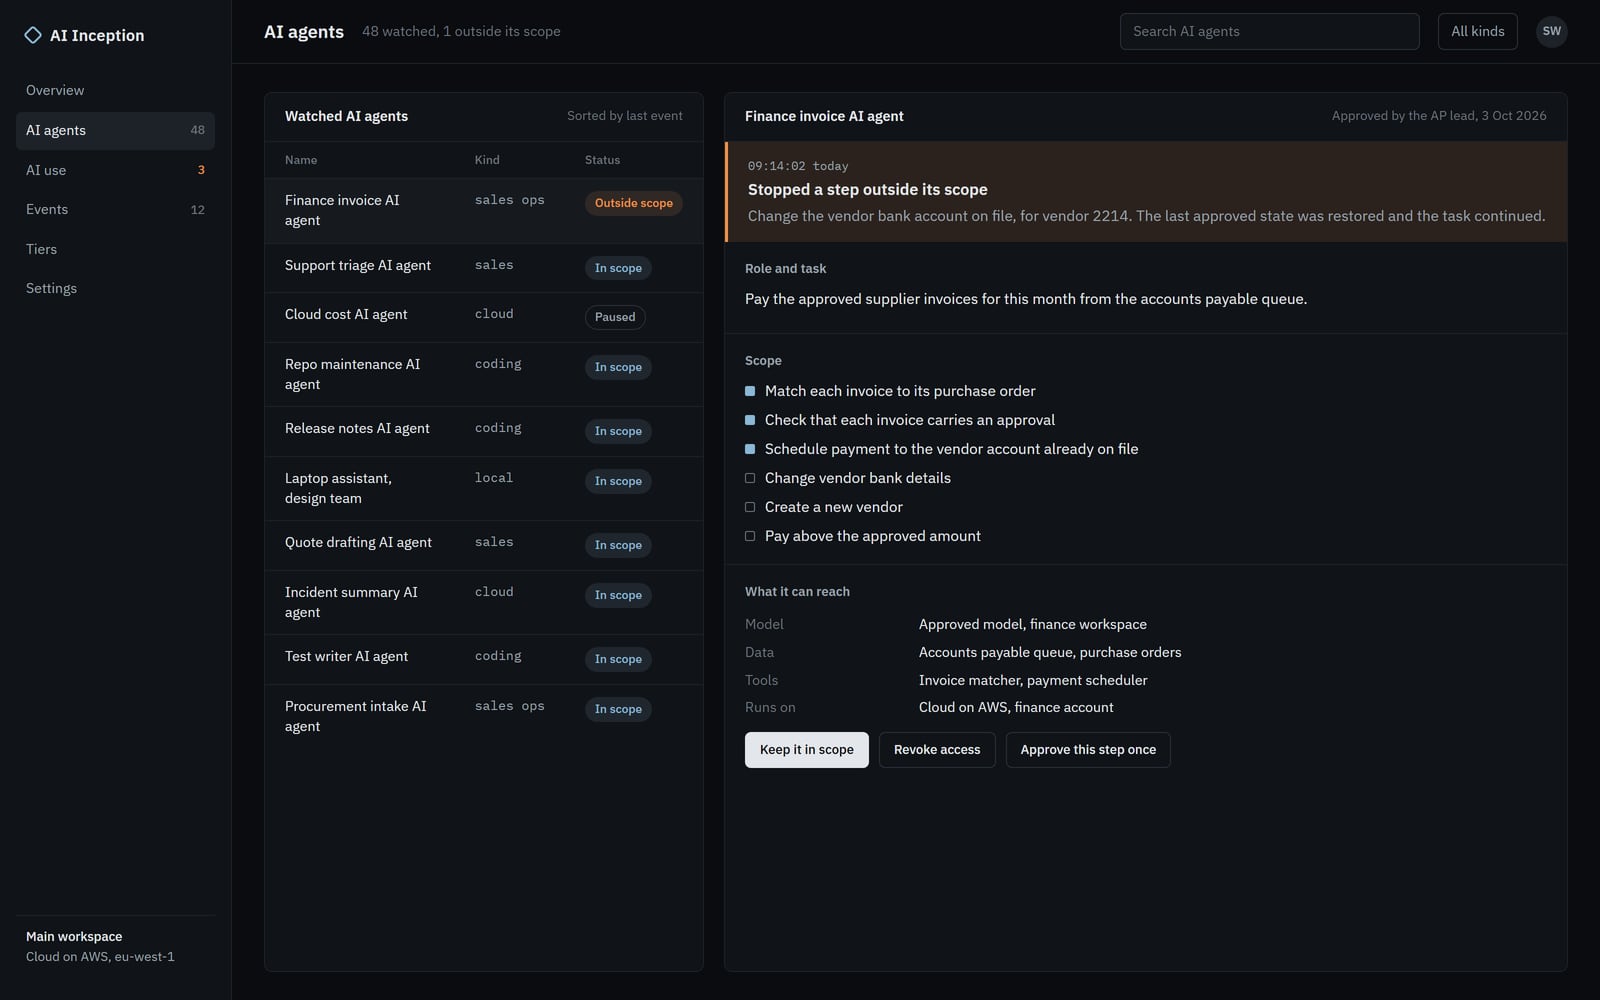Click the Keep it in scope button
This screenshot has height=1000, width=1600.
[x=806, y=750]
